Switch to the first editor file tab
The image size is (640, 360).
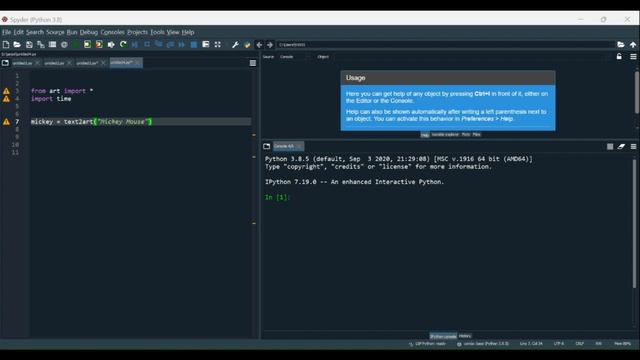click(22, 63)
